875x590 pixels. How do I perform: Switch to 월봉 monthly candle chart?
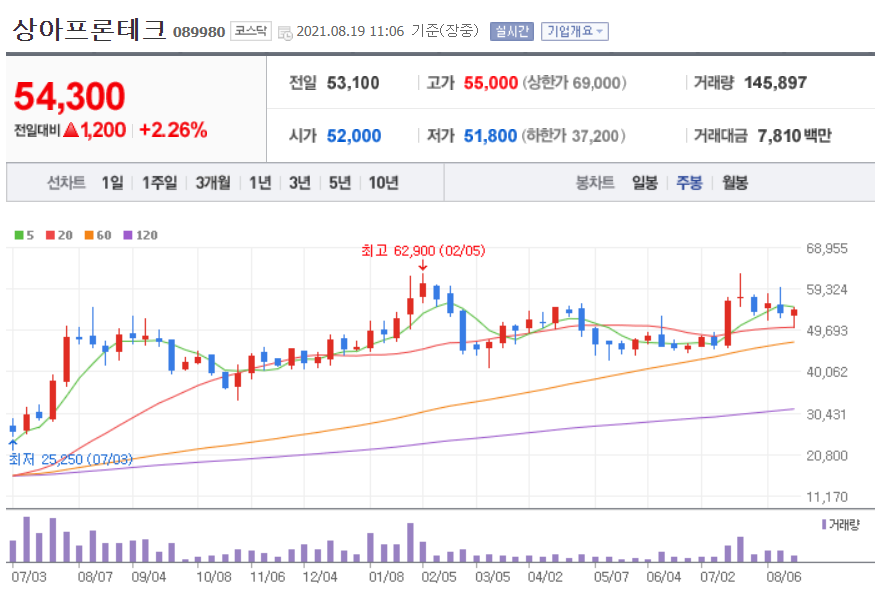pos(734,183)
